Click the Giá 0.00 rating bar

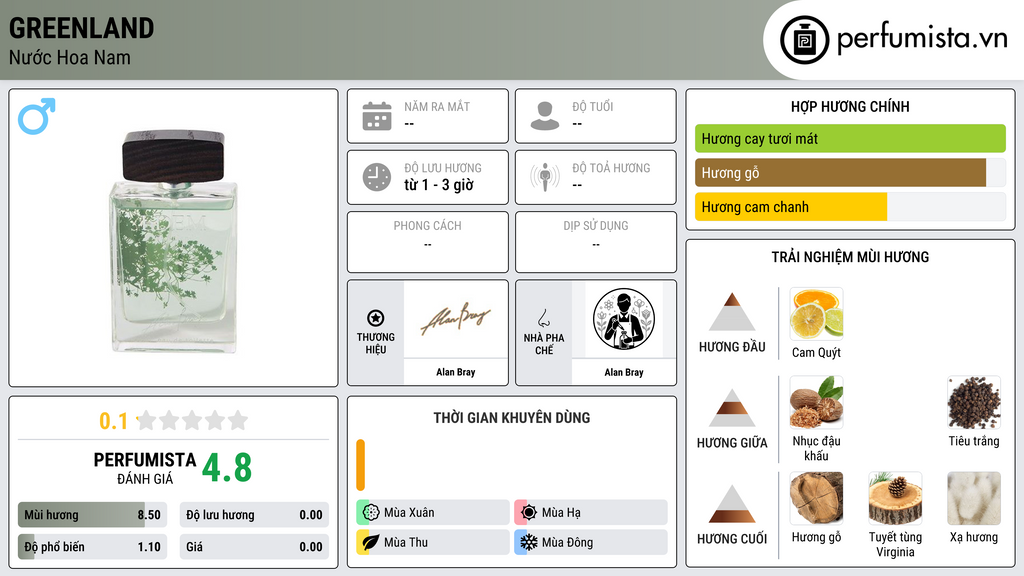(x=254, y=547)
